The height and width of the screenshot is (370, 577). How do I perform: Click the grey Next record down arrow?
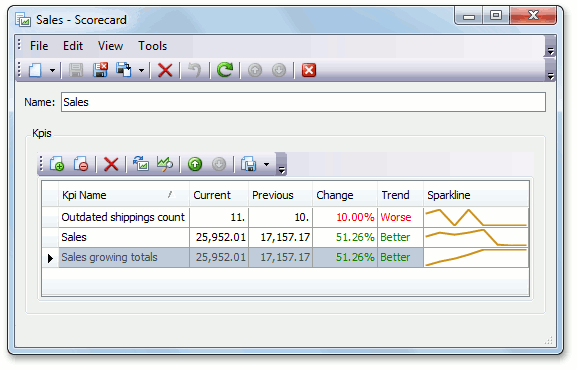click(279, 70)
